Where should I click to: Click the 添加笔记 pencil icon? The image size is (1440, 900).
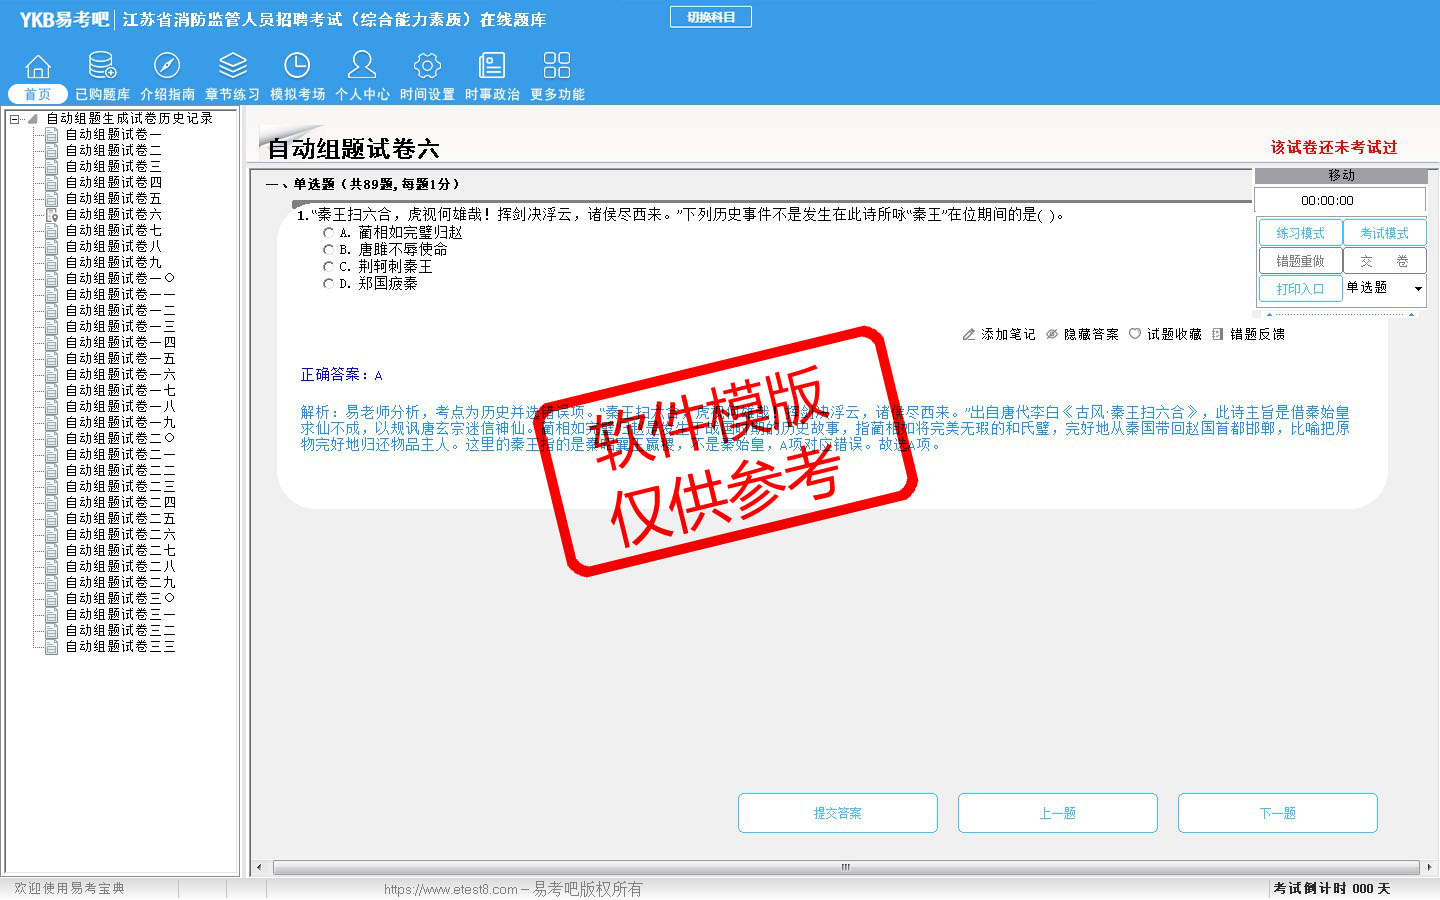coord(968,334)
